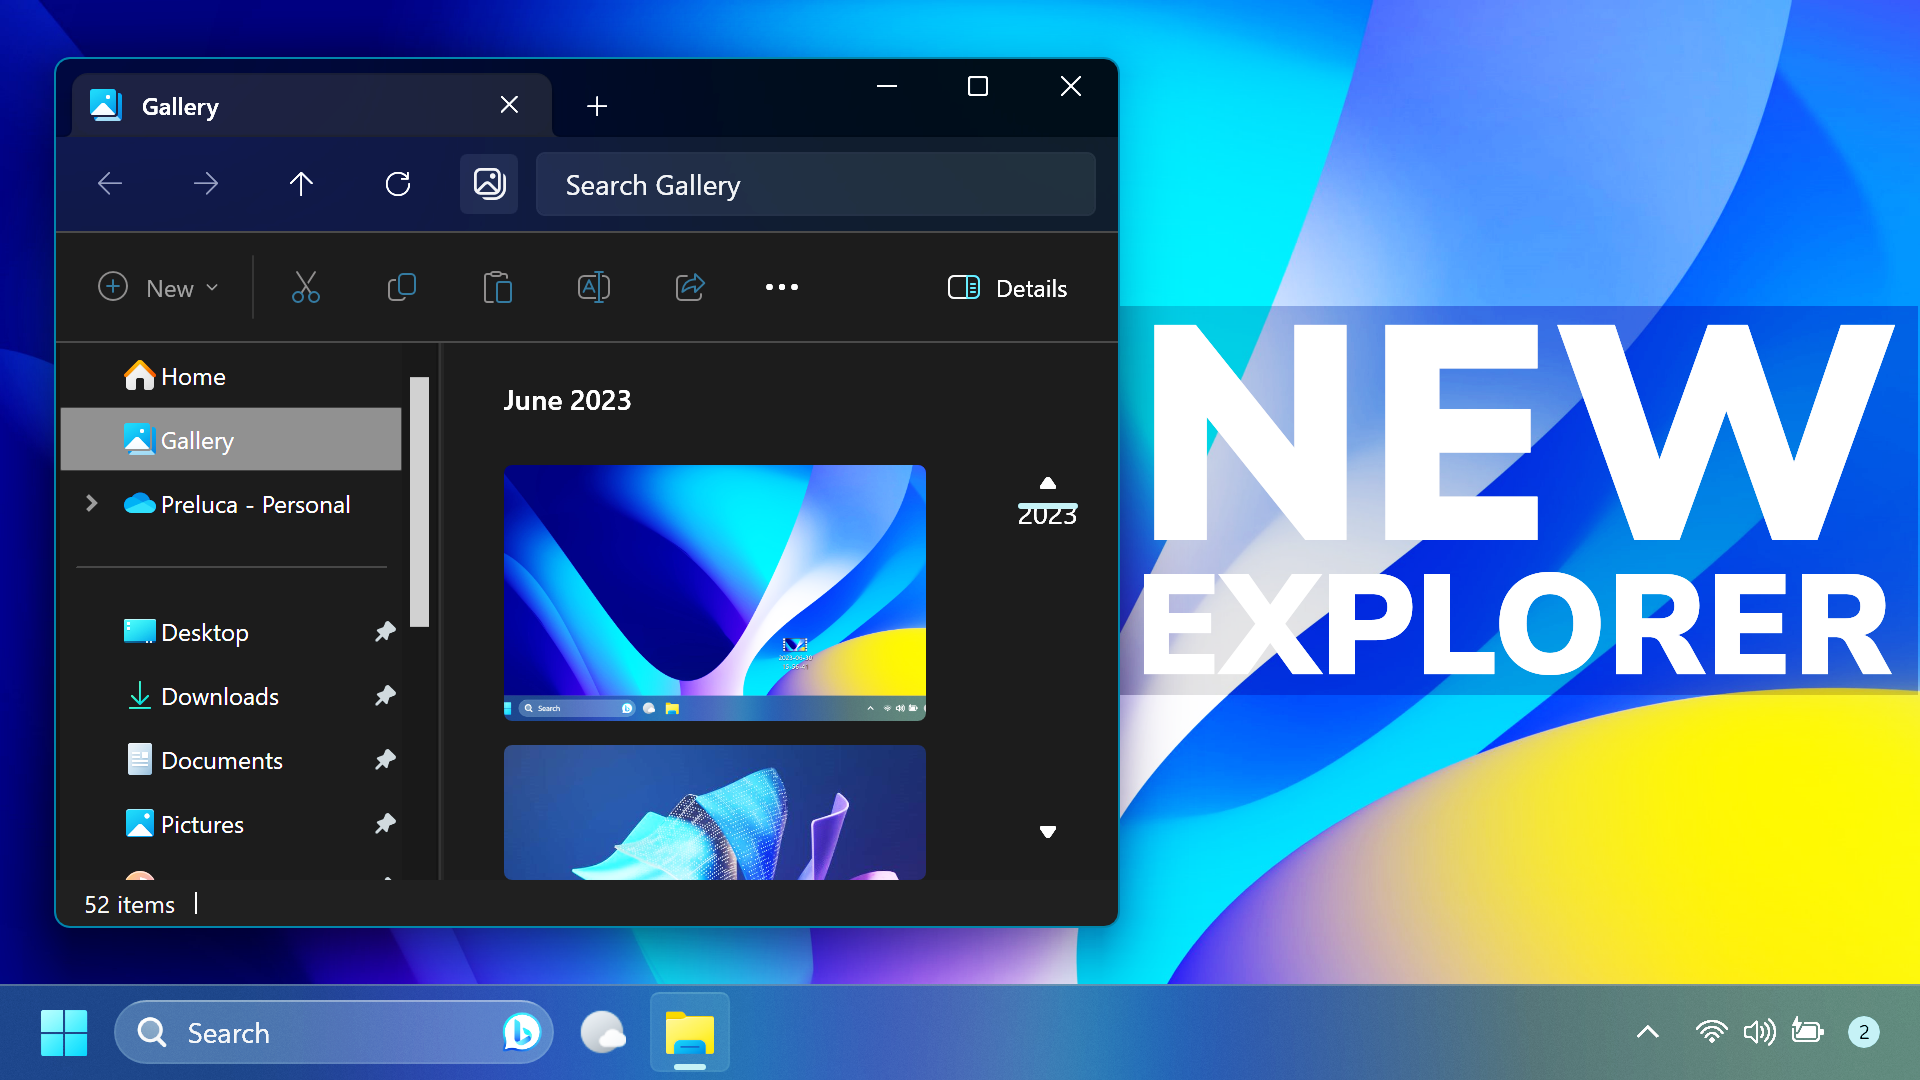1920x1080 pixels.
Task: Refresh the Gallery view
Action: (398, 184)
